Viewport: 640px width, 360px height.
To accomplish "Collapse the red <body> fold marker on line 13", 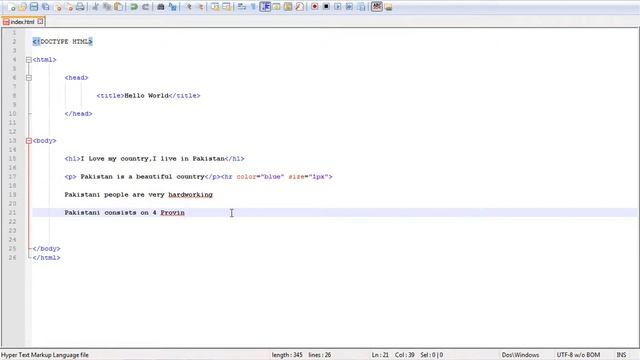I will coord(29,141).
